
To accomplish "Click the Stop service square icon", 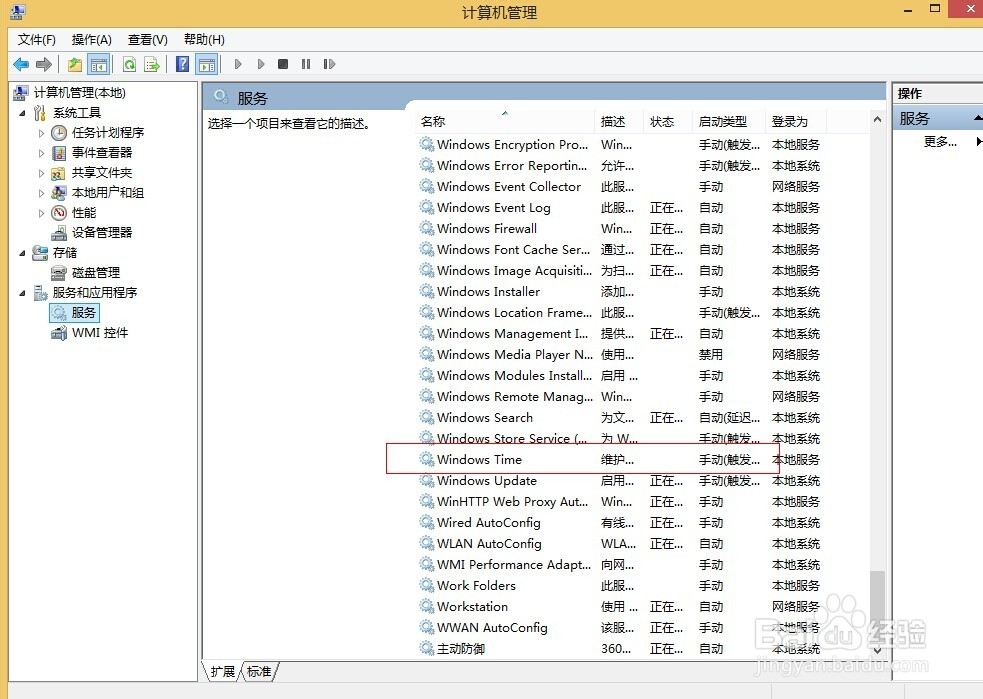I will pos(283,64).
